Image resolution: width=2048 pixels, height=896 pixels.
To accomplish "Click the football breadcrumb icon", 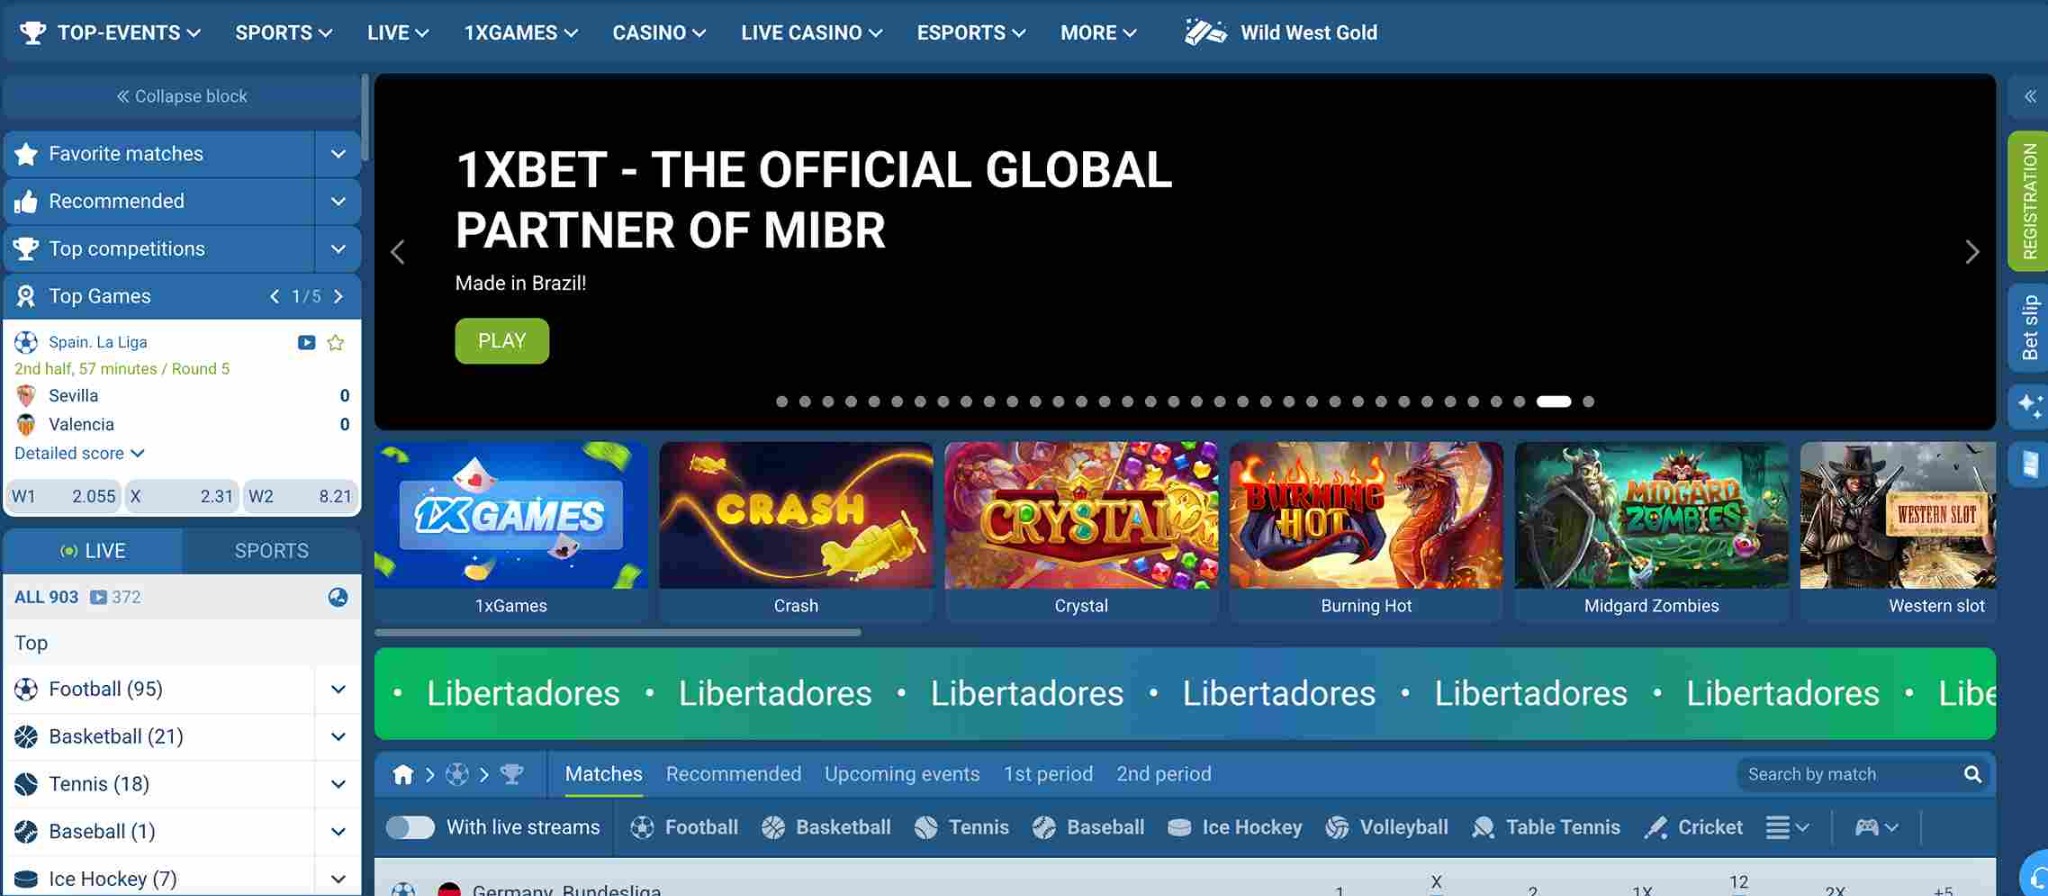I will (x=457, y=774).
